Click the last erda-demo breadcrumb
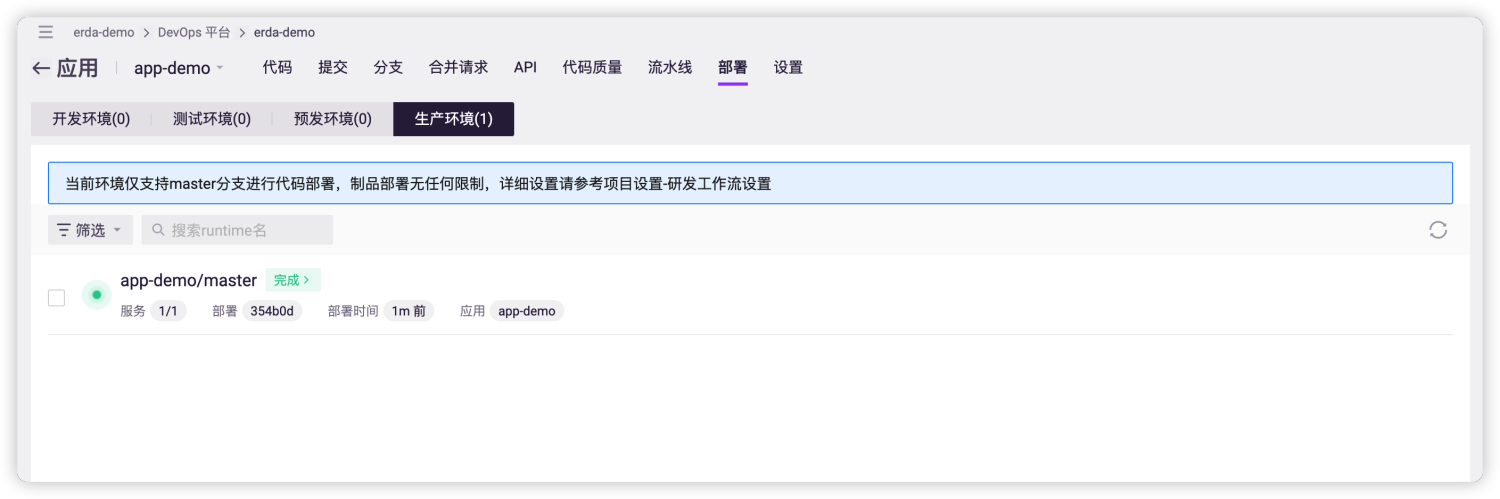The width and height of the screenshot is (1500, 499). click(284, 33)
